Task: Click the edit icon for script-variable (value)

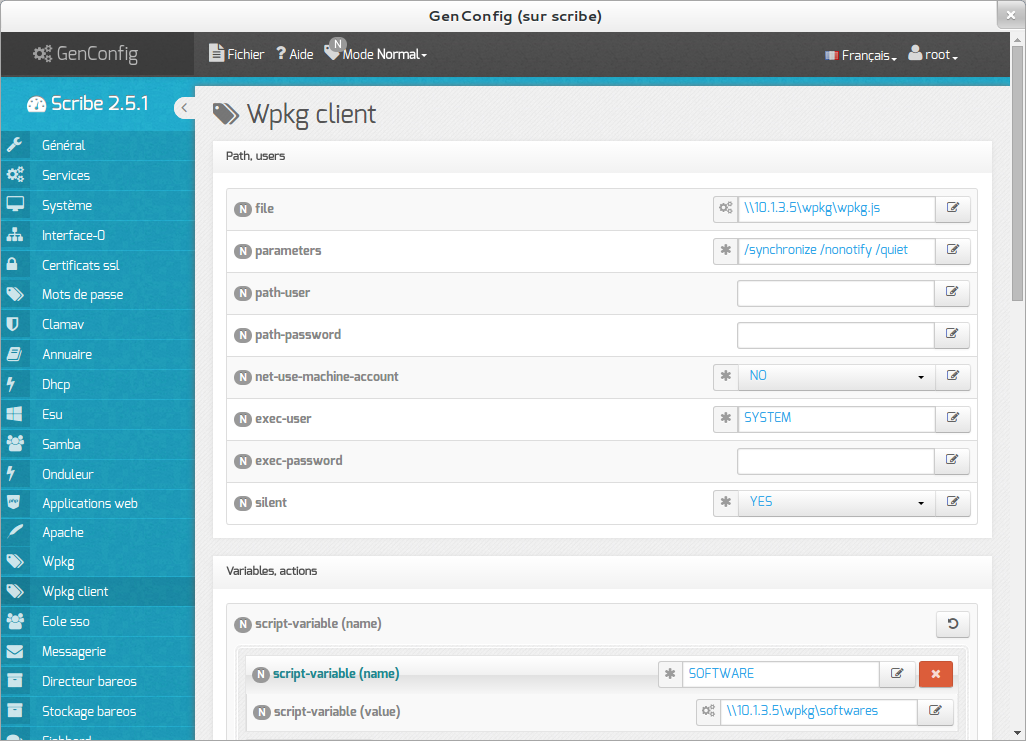Action: pyautogui.click(x=935, y=711)
